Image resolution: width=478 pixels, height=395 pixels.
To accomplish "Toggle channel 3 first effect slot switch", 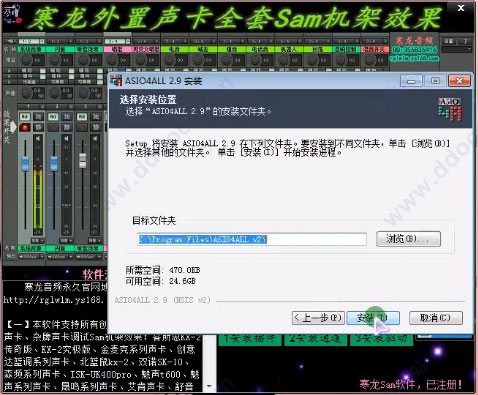I will [x=100, y=71].
